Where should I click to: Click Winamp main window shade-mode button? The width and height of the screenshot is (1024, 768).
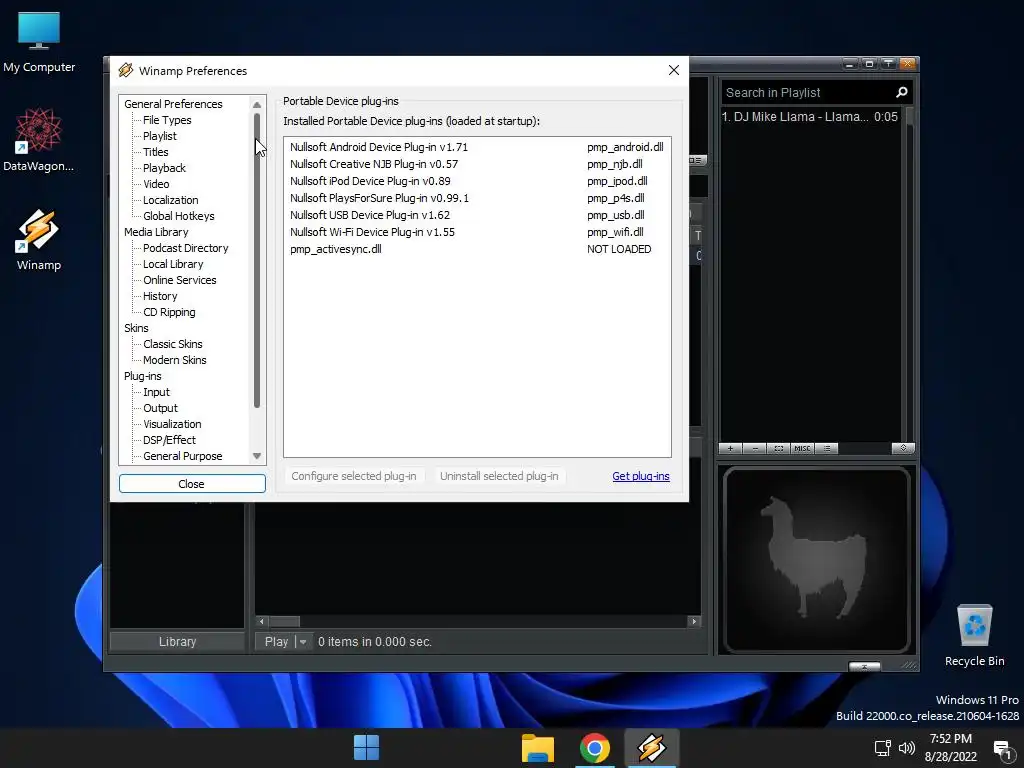(888, 63)
